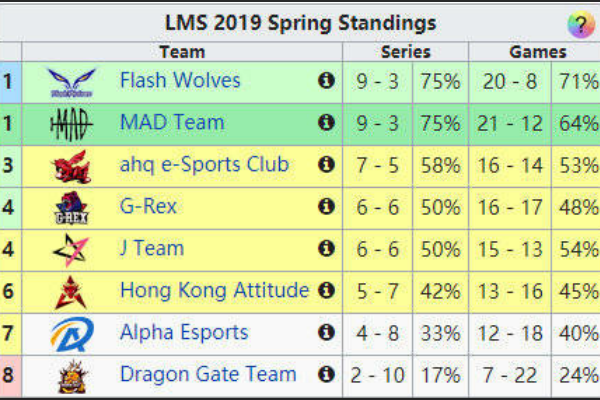
Task: Click the Series column header
Action: (x=406, y=52)
